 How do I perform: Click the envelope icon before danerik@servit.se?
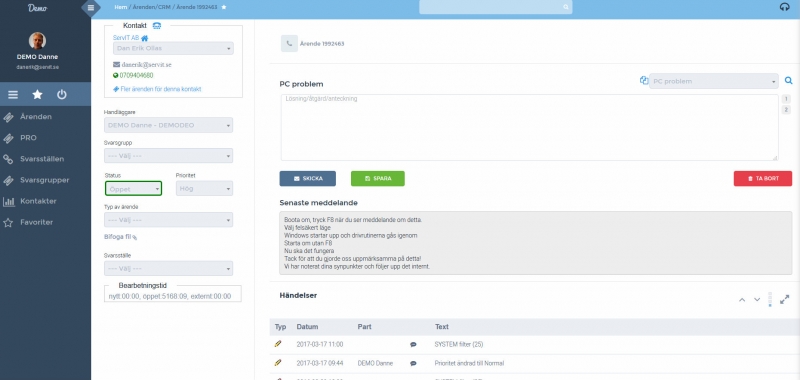point(116,65)
